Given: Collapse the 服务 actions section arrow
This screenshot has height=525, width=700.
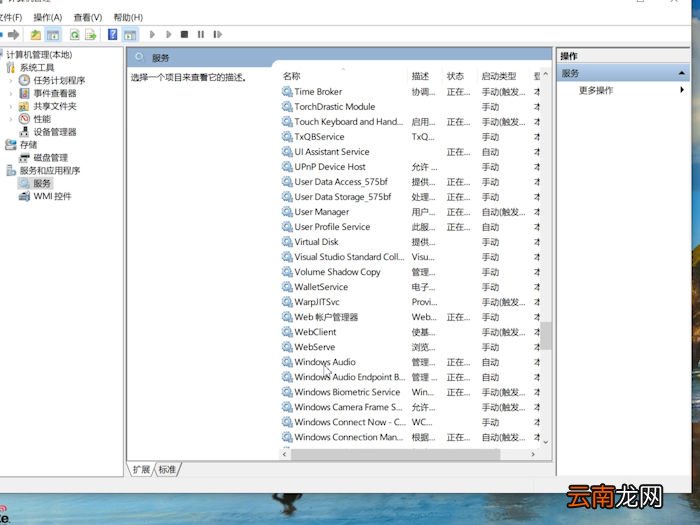Looking at the screenshot, I should point(682,73).
